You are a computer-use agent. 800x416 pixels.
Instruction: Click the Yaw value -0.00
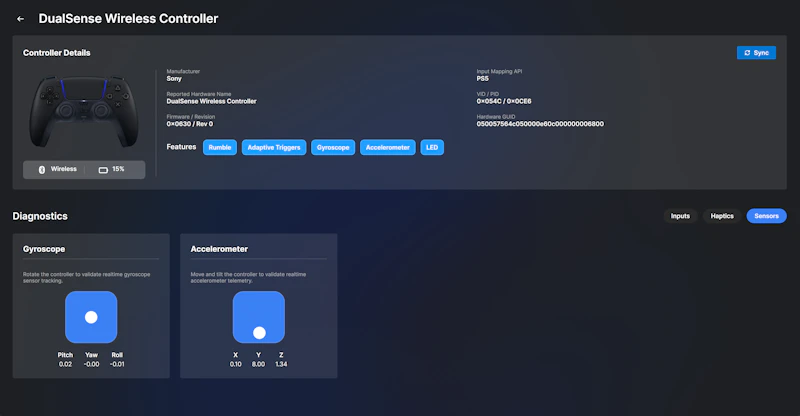[91, 364]
